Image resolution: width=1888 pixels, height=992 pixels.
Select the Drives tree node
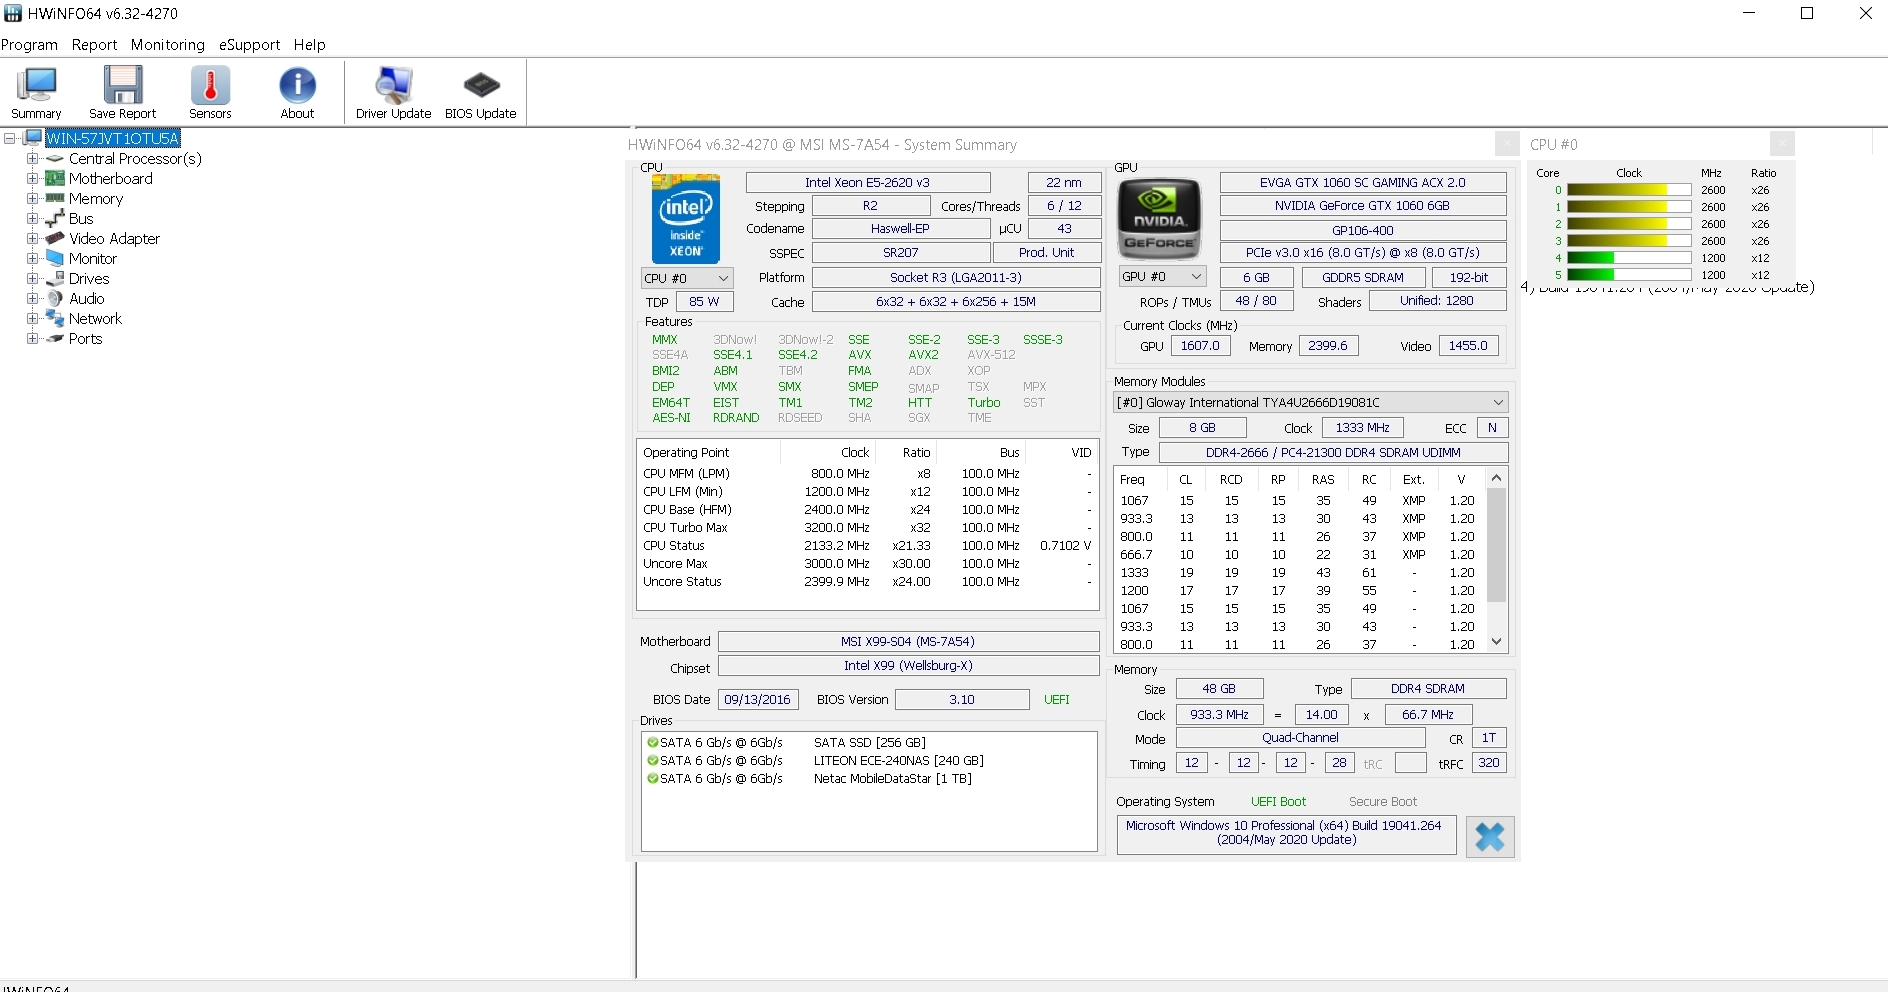tap(89, 279)
